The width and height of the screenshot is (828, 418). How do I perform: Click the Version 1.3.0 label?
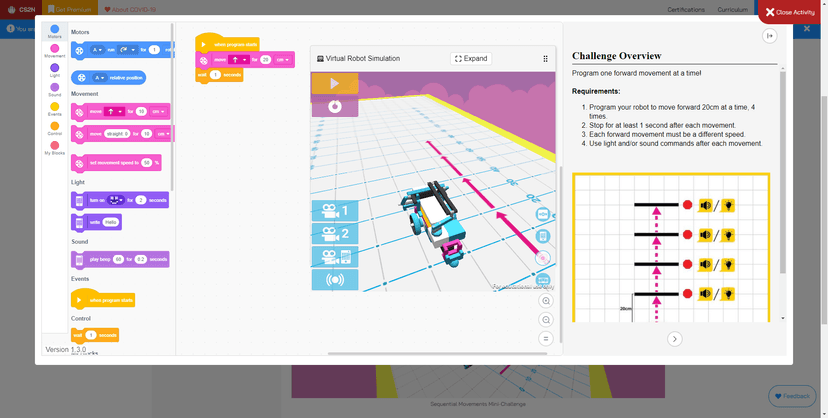[65, 349]
